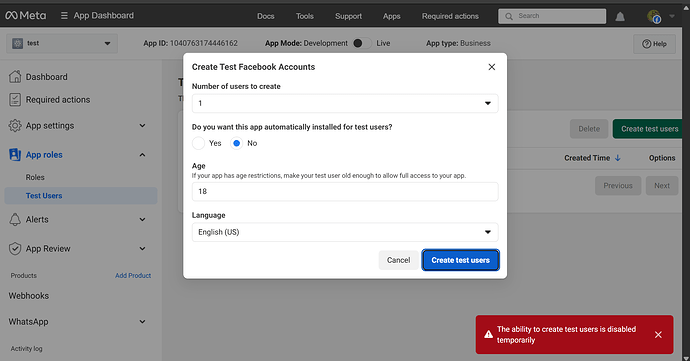
Task: Click the Alerts bell icon in sidebar
Action: pyautogui.click(x=15, y=219)
